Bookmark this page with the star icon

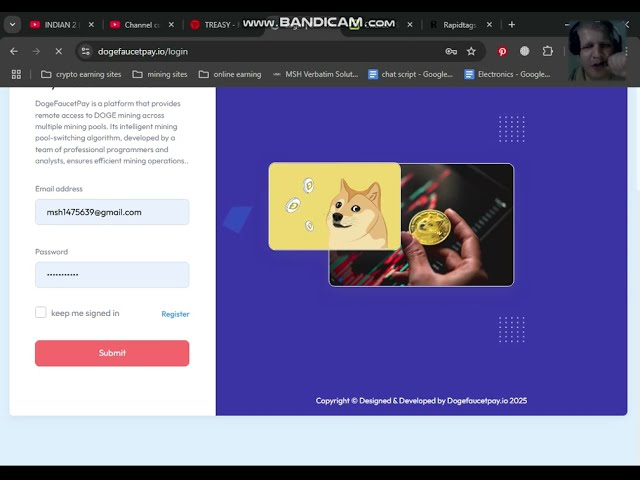pyautogui.click(x=471, y=51)
